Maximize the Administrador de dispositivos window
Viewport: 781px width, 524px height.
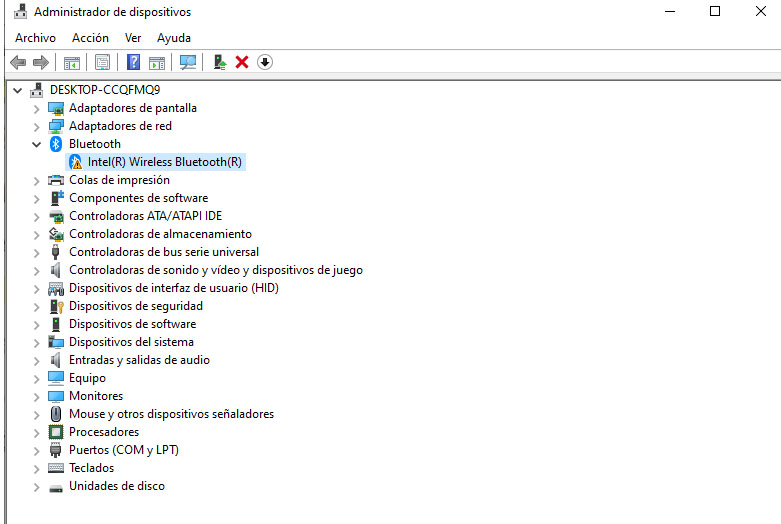715,11
